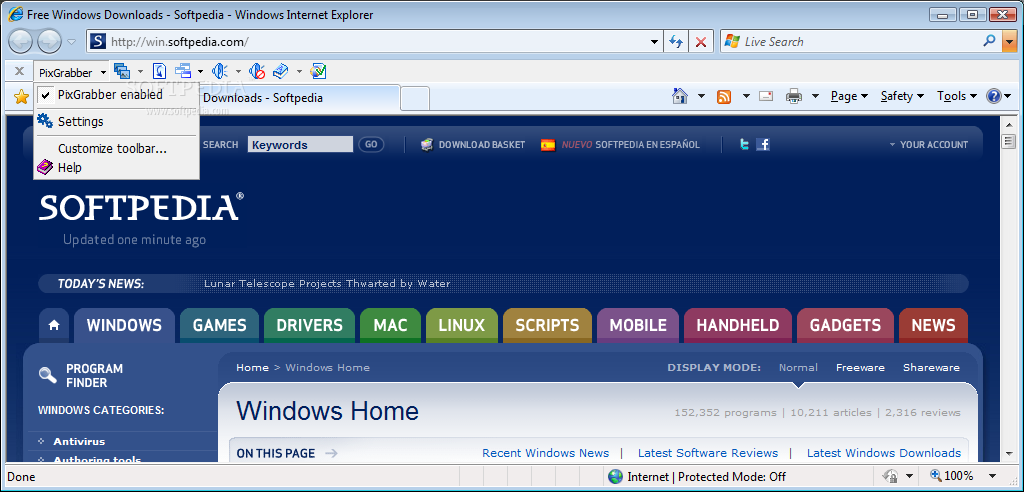Click the Live Search input box
Image resolution: width=1024 pixels, height=492 pixels.
point(861,42)
